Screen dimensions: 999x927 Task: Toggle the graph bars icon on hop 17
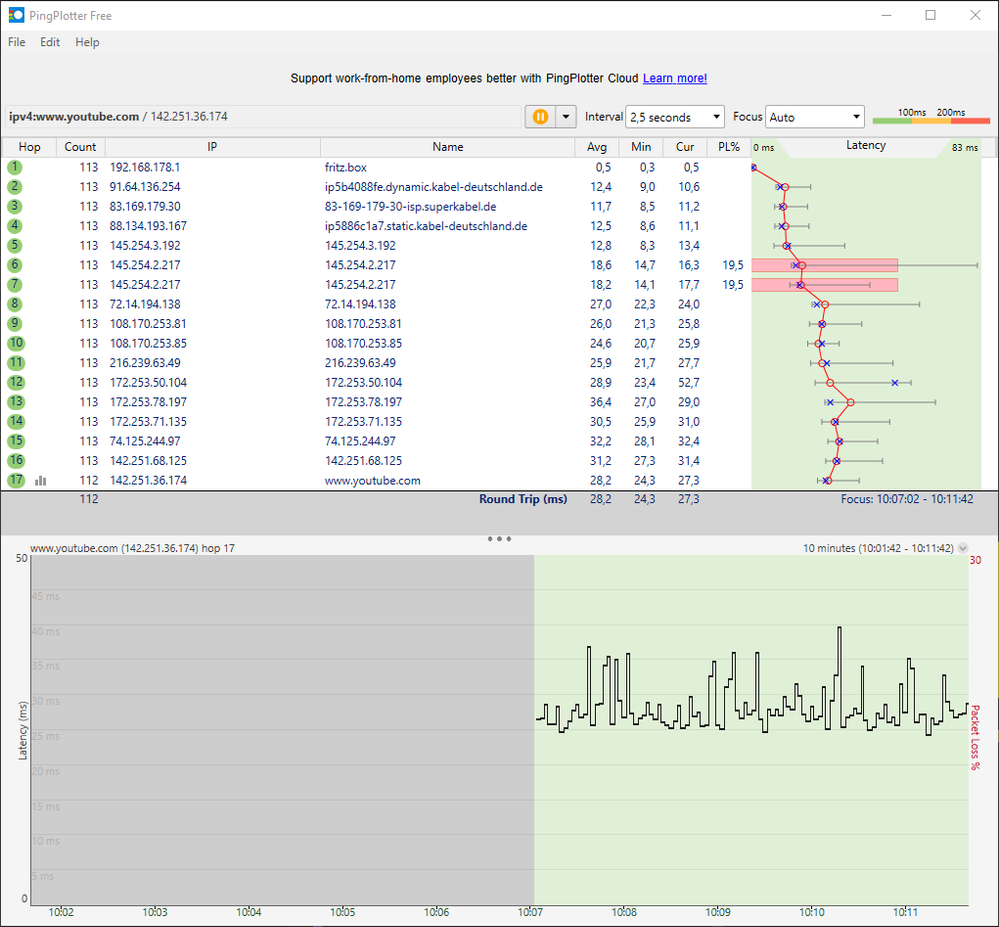click(41, 480)
